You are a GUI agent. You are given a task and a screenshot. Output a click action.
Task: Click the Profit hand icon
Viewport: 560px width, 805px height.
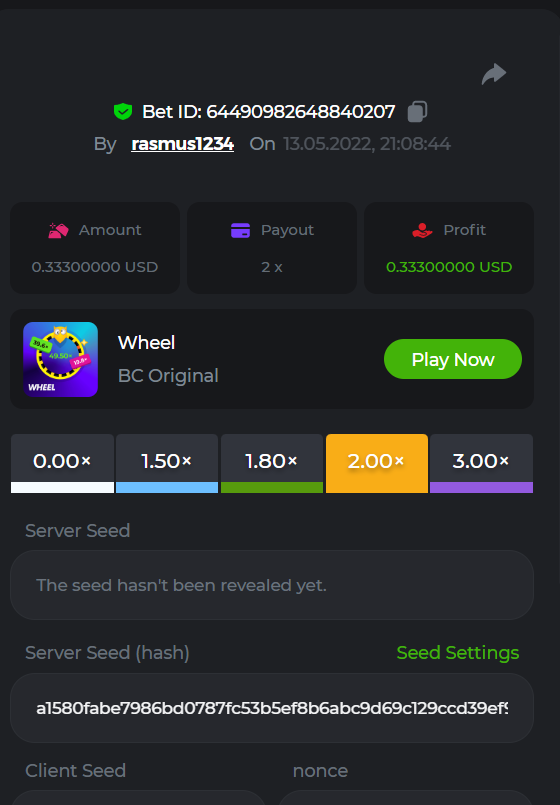(422, 231)
